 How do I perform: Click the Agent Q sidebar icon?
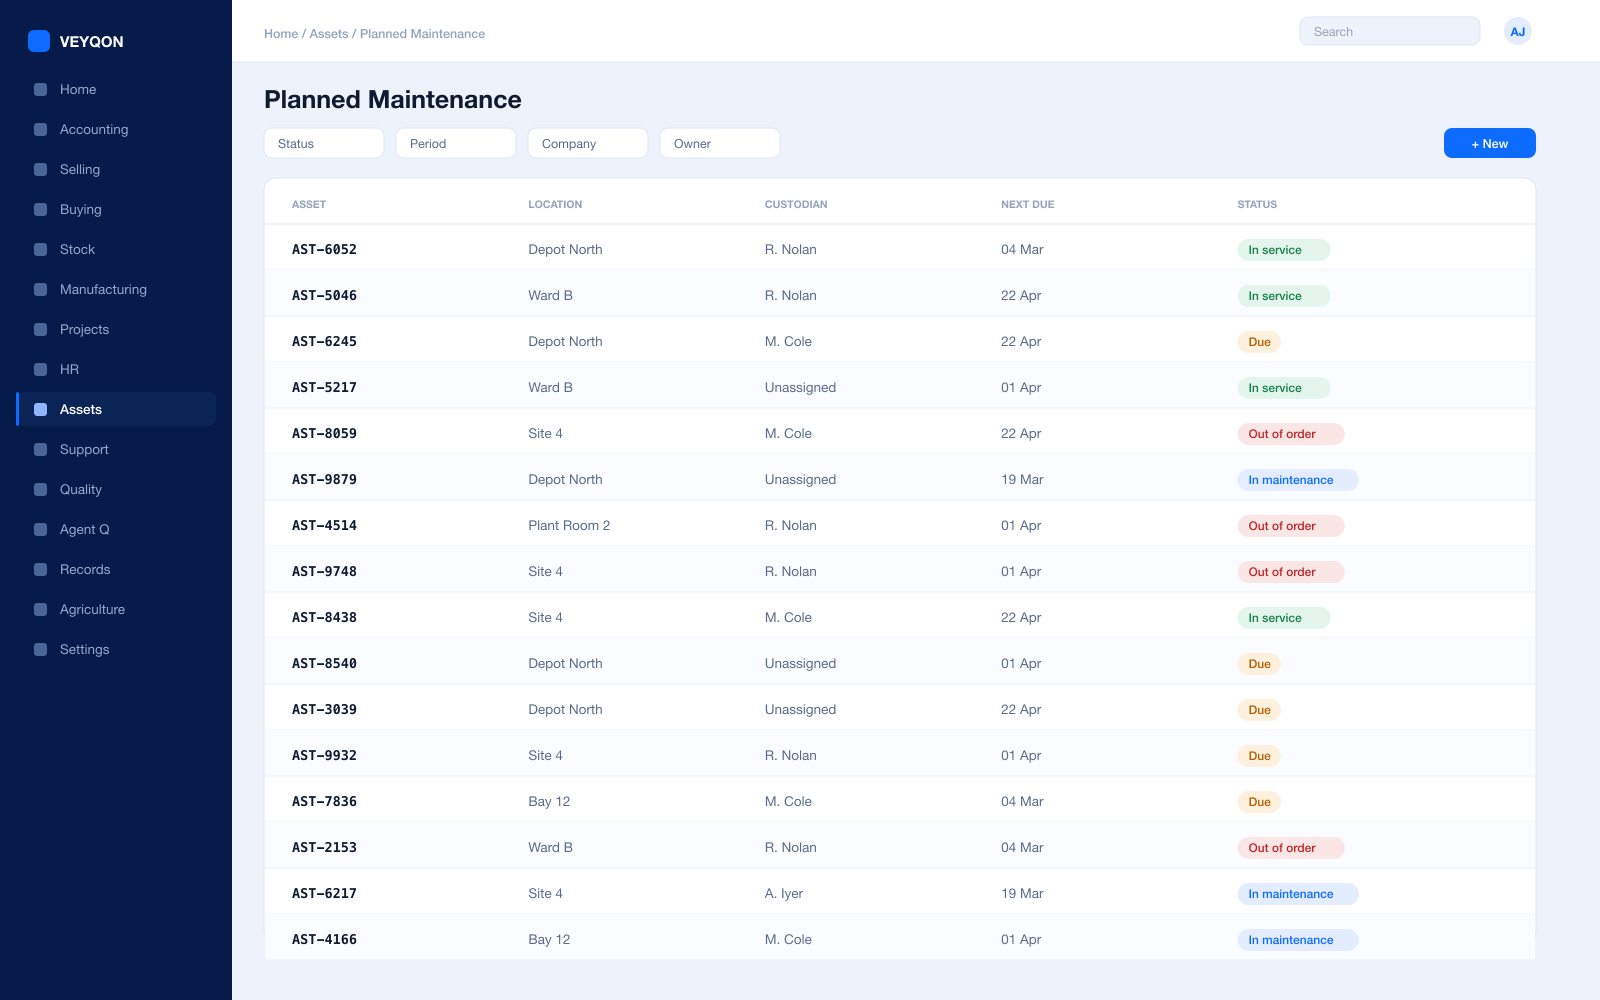tap(41, 529)
